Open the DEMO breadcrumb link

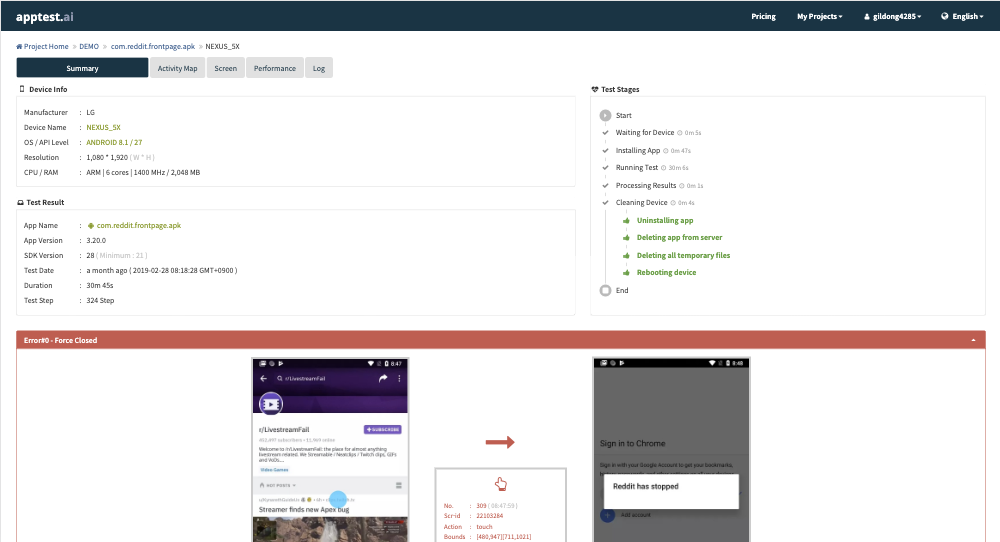89,47
